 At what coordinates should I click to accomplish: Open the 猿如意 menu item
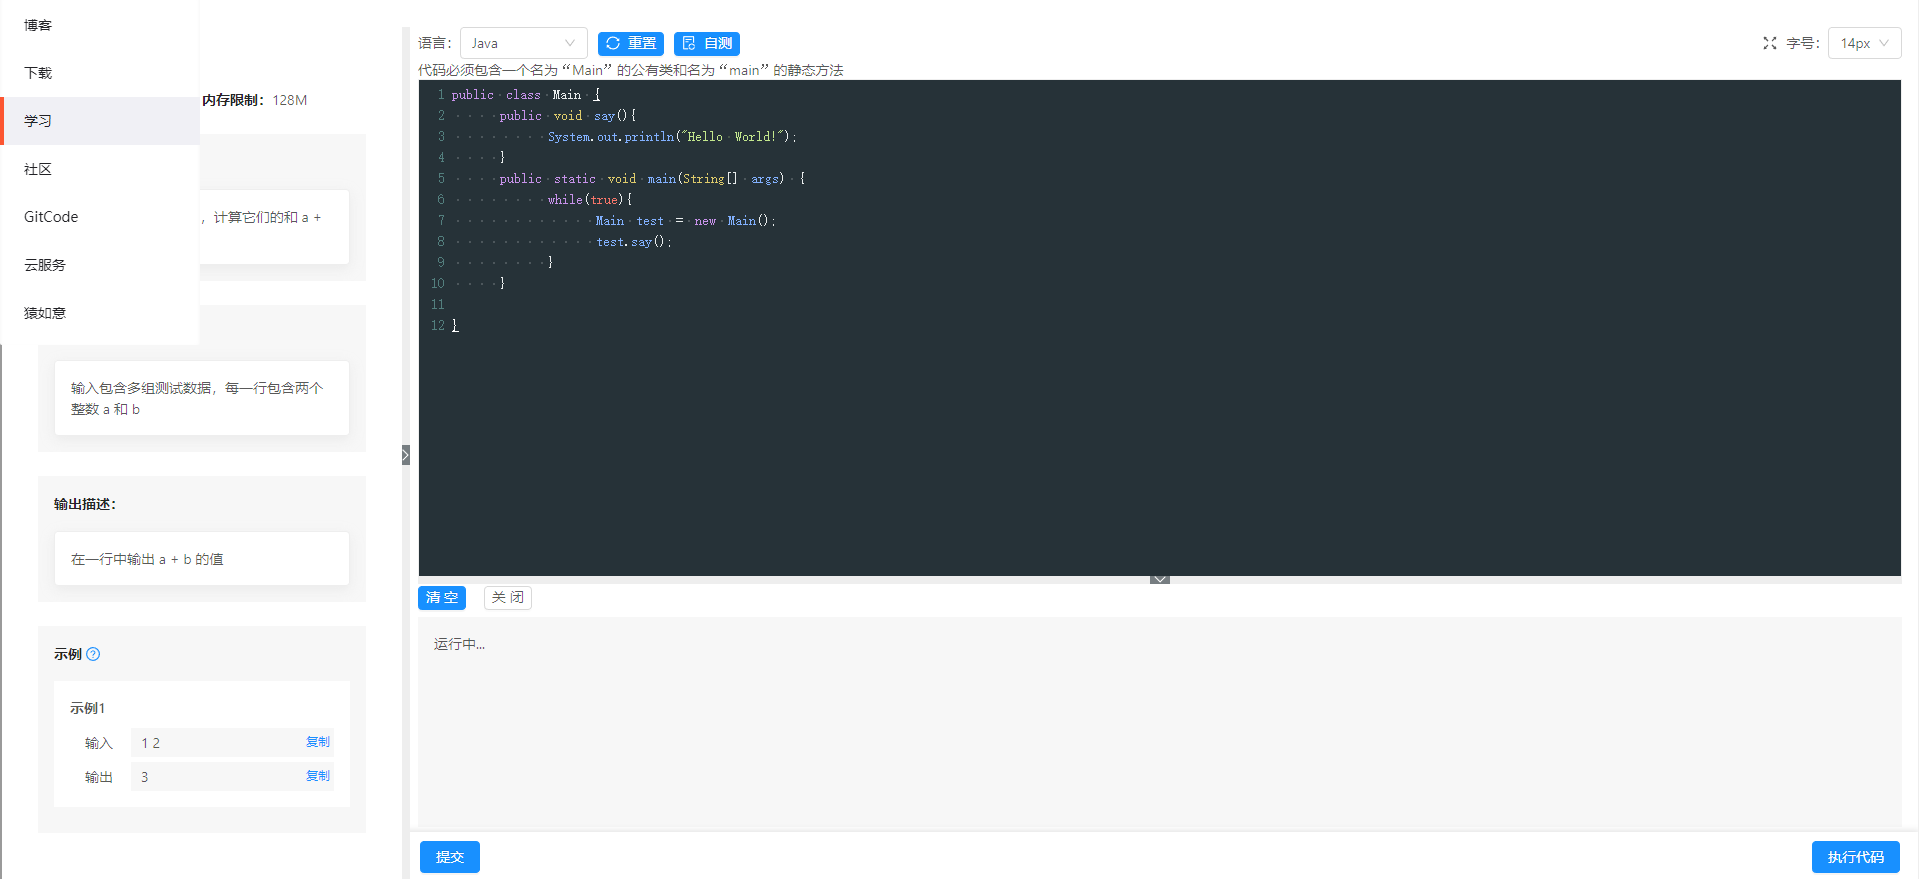[100, 313]
